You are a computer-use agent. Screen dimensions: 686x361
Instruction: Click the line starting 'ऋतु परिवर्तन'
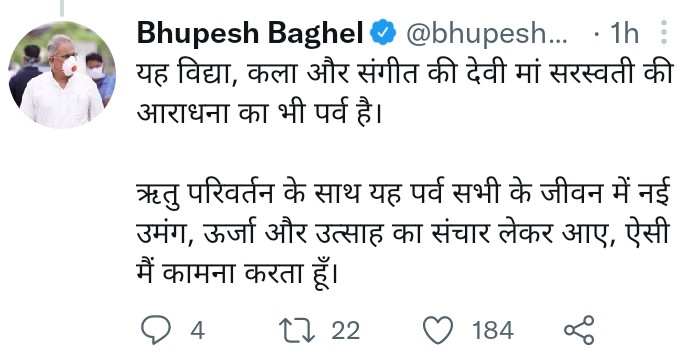click(403, 193)
